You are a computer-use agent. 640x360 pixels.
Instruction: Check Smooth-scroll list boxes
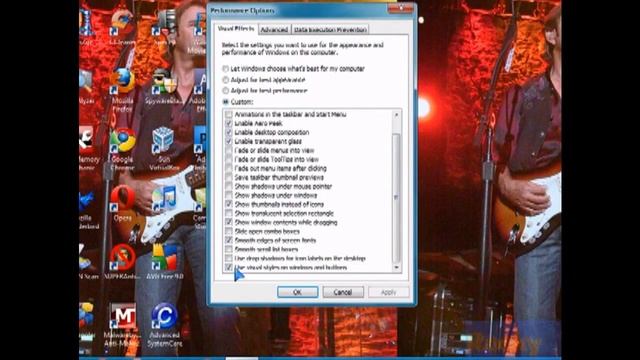229,249
